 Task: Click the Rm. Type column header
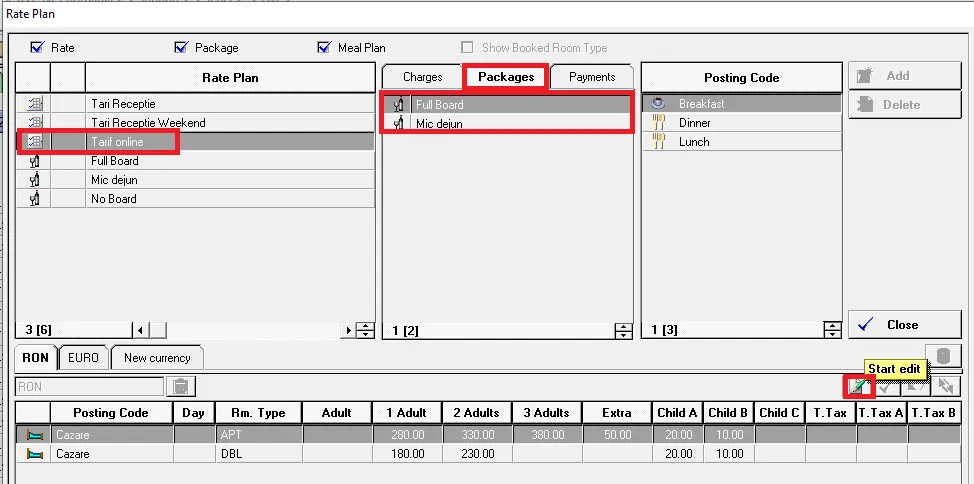click(258, 413)
